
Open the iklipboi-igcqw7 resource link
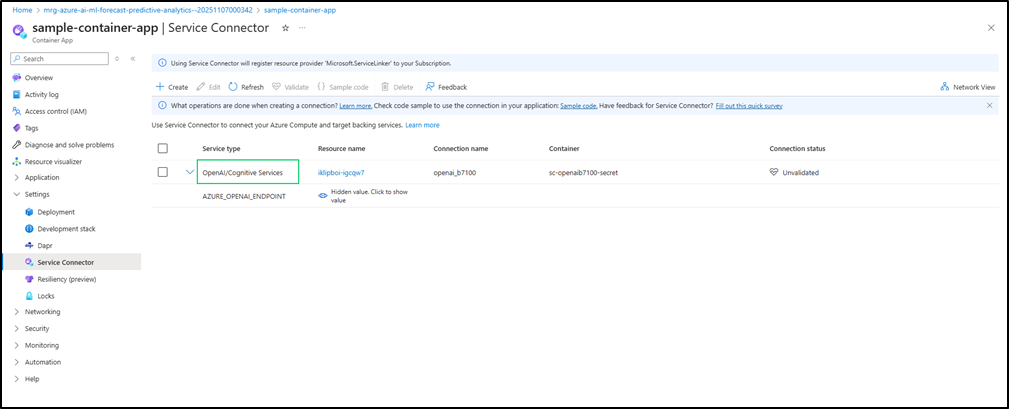pyautogui.click(x=341, y=172)
